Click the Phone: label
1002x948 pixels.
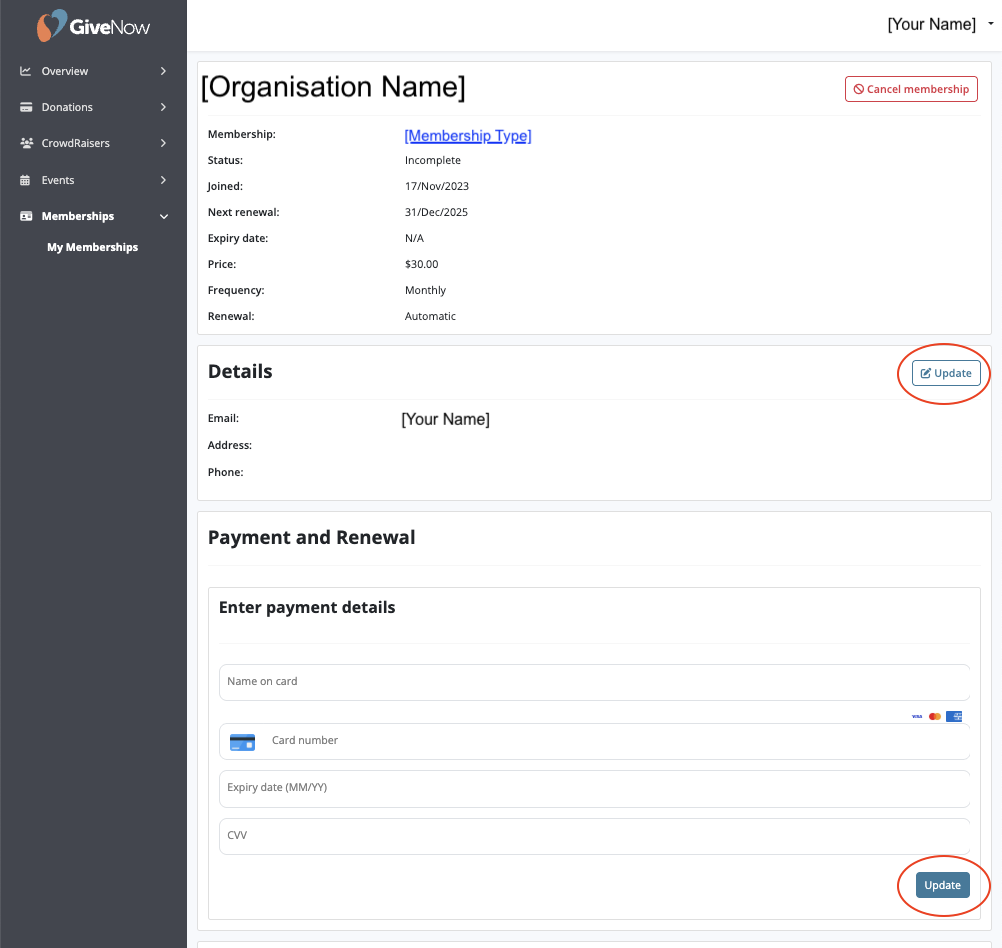pos(226,472)
